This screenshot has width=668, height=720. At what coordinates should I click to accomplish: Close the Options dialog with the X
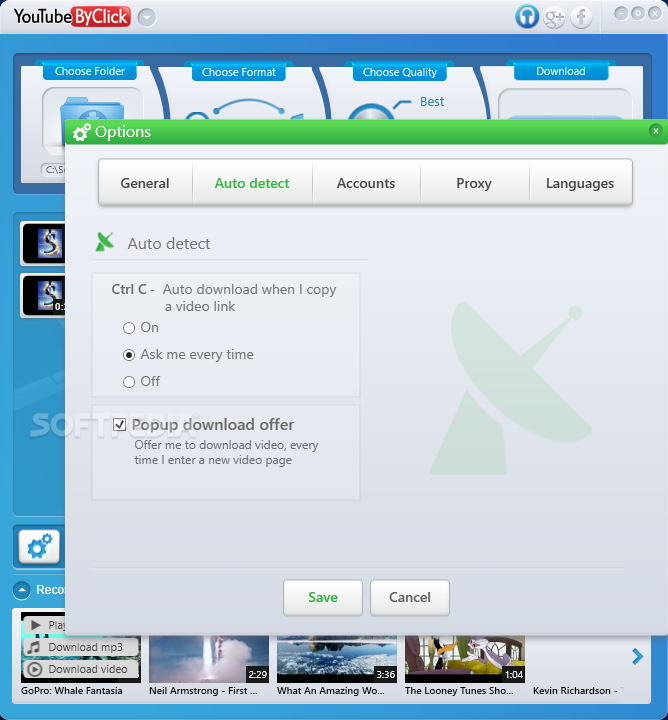click(656, 131)
